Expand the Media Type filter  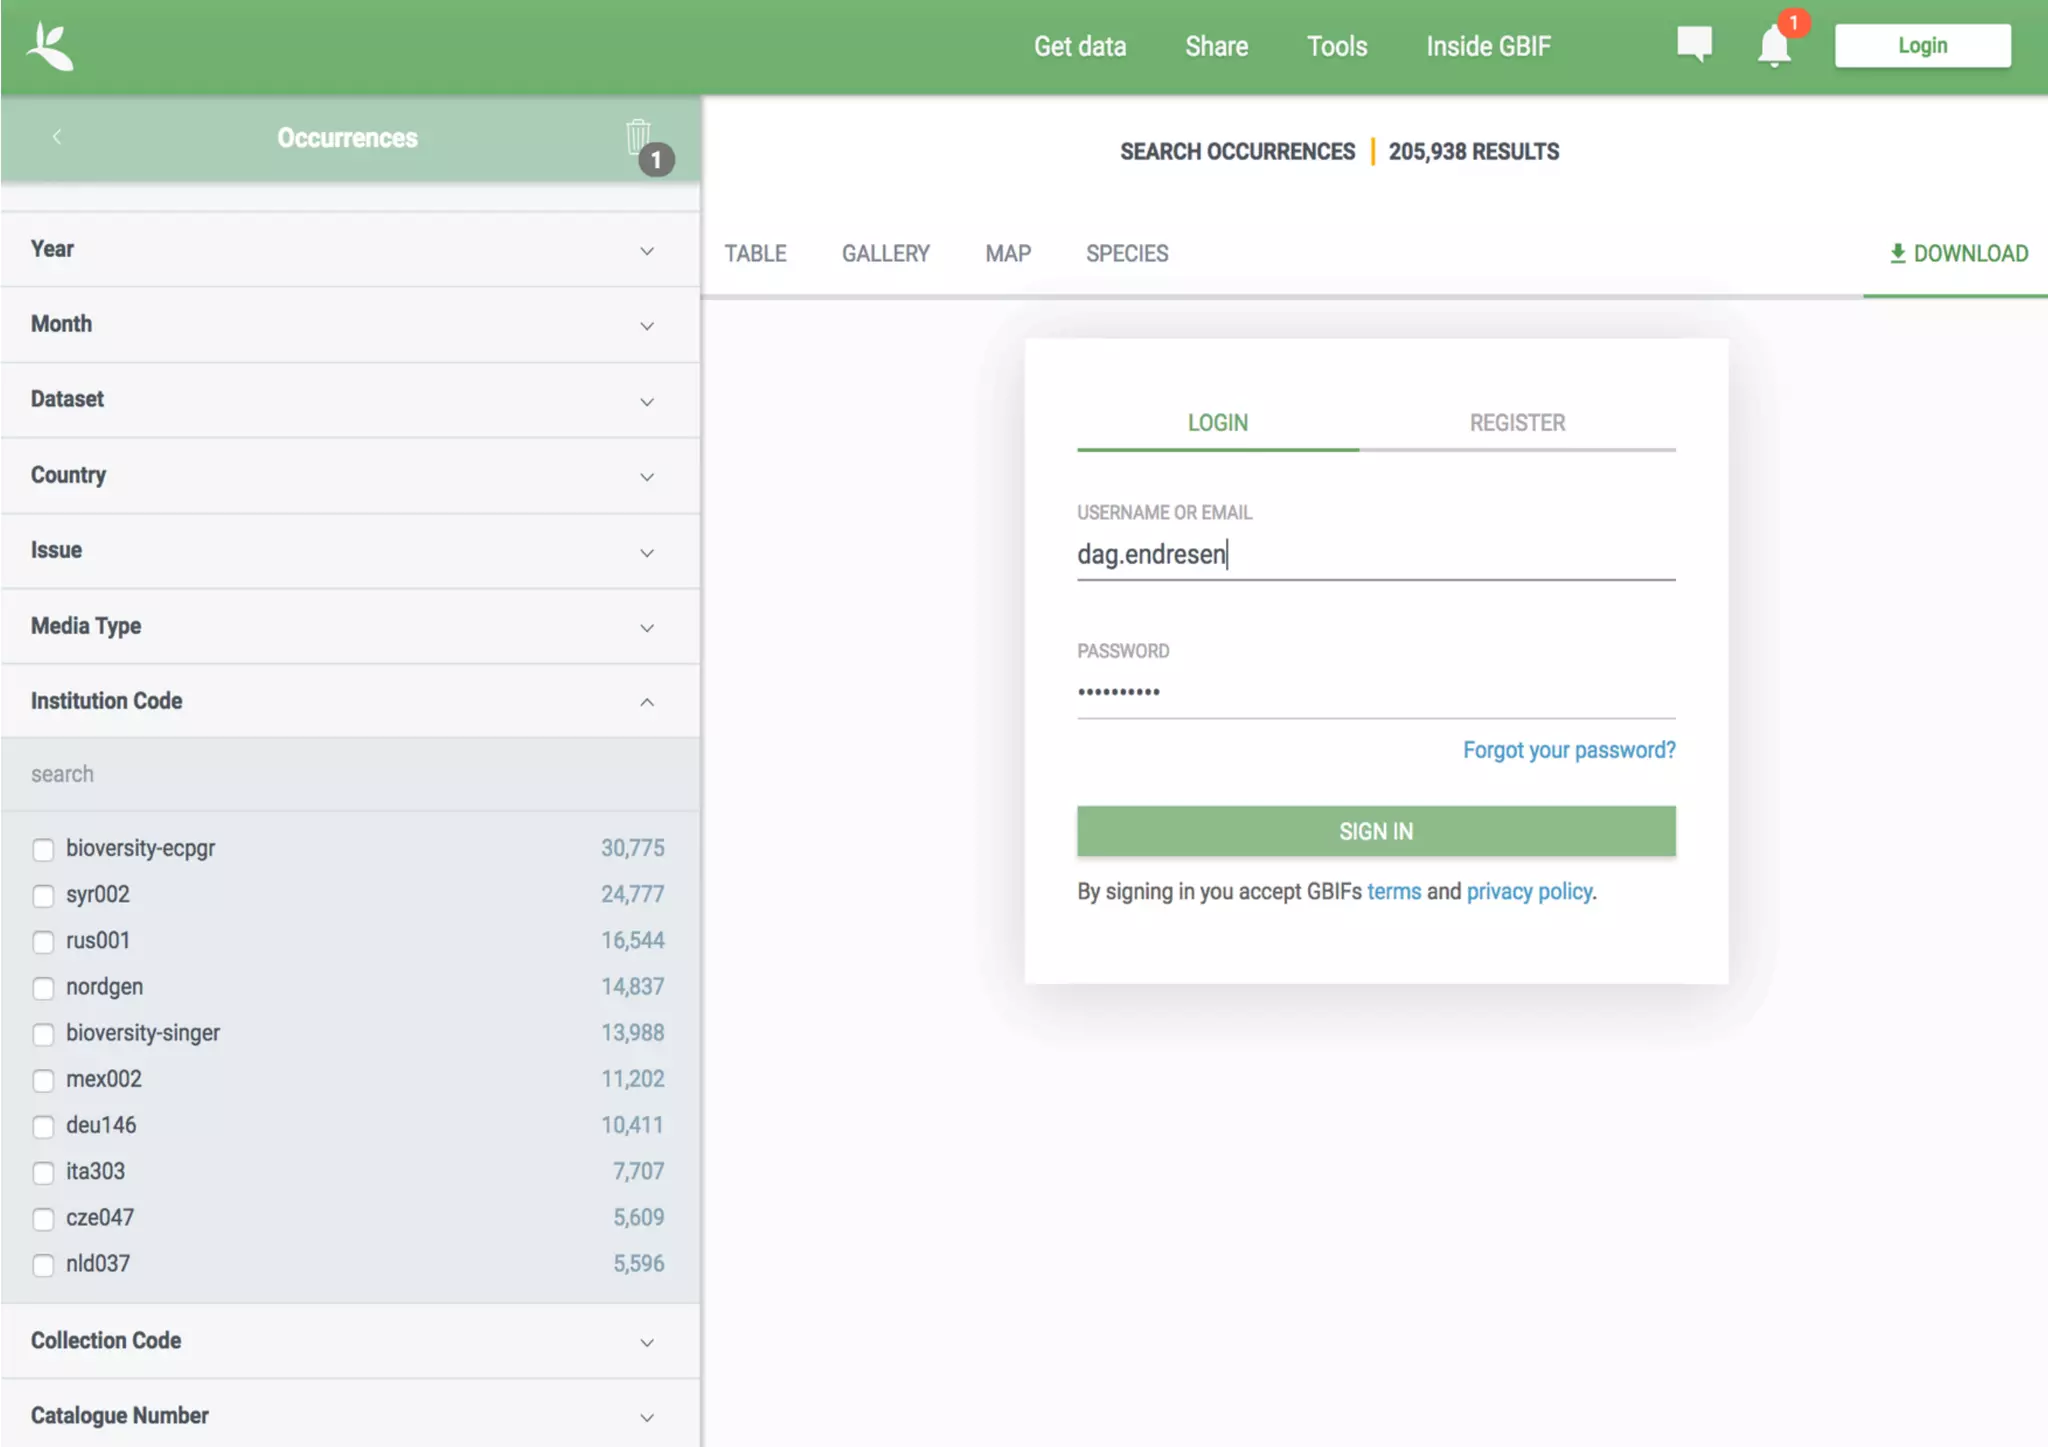coord(647,628)
